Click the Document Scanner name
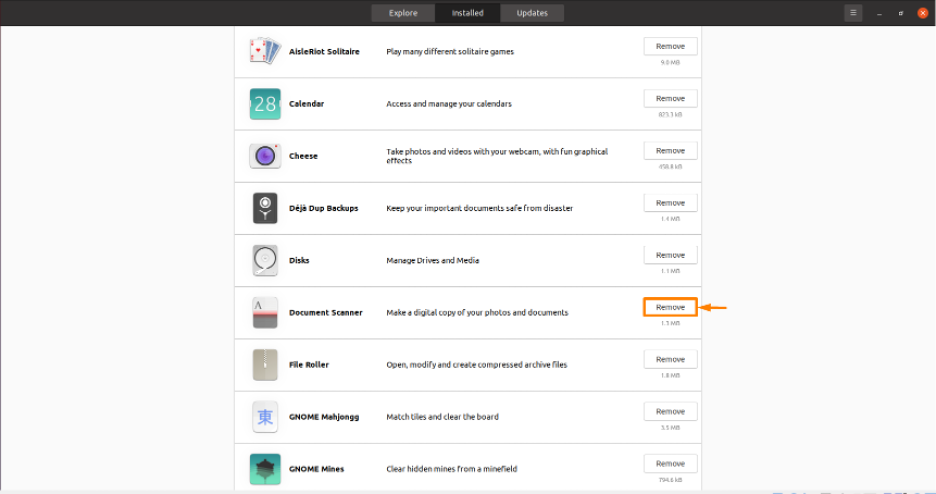This screenshot has width=936, height=494. pyautogui.click(x=326, y=313)
